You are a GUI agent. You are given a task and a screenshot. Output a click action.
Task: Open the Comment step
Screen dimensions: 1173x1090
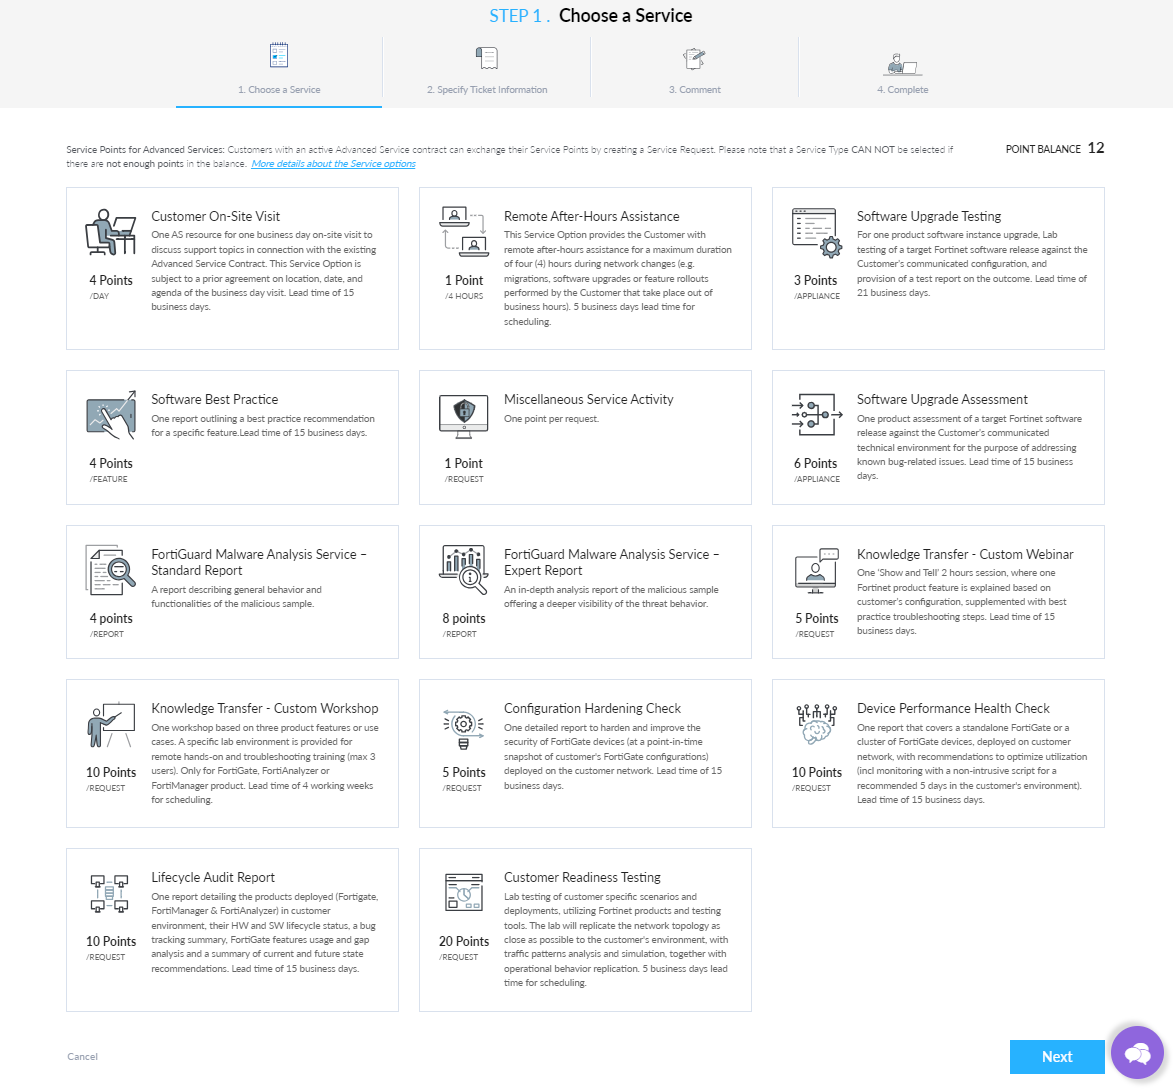694,68
